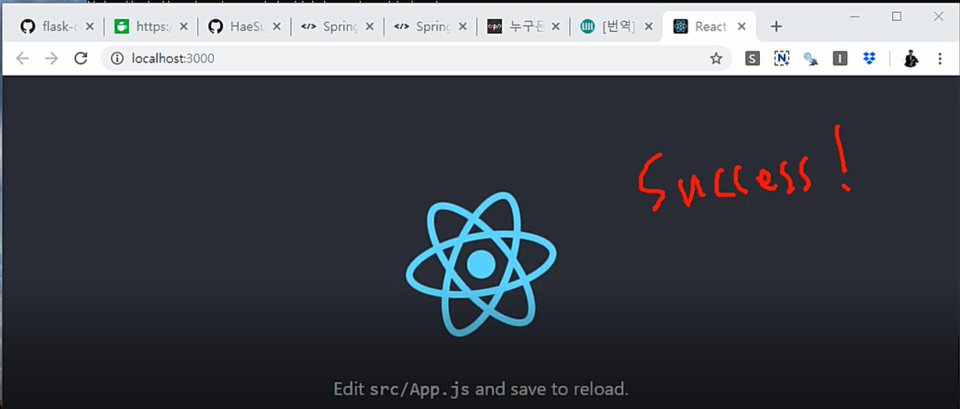The width and height of the screenshot is (960, 409).
Task: Open the Chrome profile avatar
Action: coord(911,59)
